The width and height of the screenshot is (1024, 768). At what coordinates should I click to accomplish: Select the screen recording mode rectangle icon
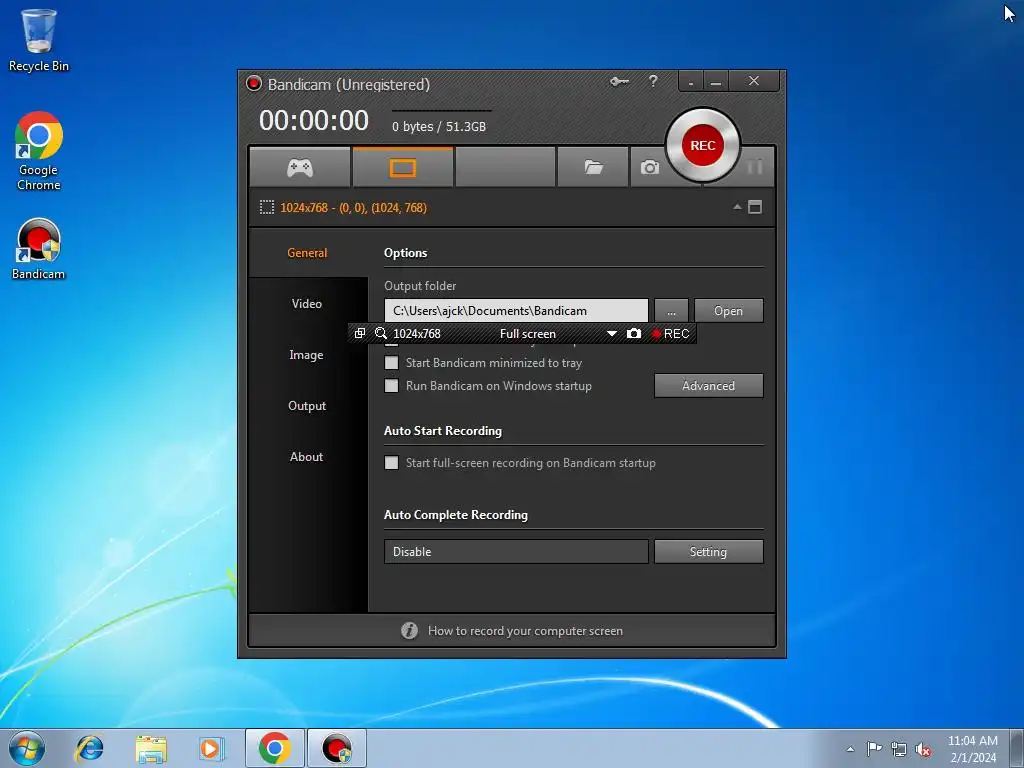point(402,168)
